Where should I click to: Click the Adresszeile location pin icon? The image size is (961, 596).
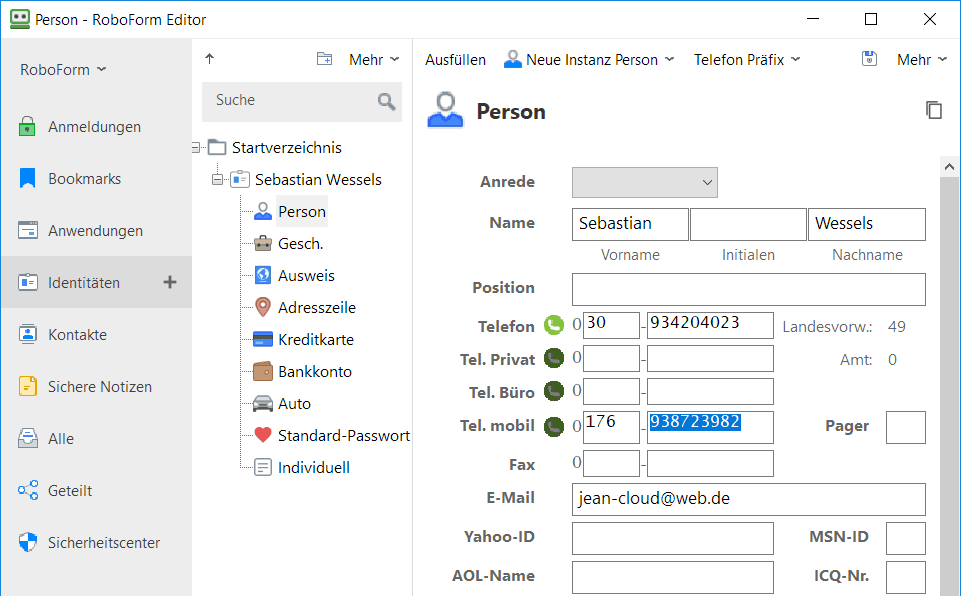click(263, 307)
